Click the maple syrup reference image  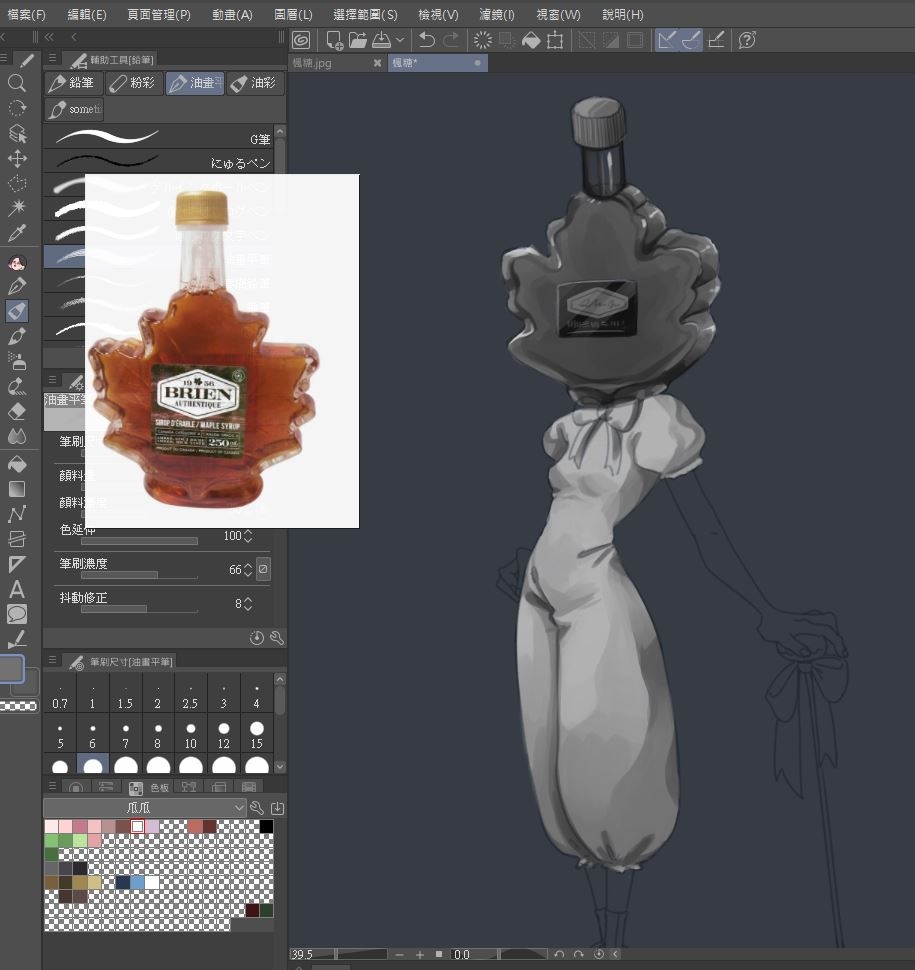pos(221,351)
